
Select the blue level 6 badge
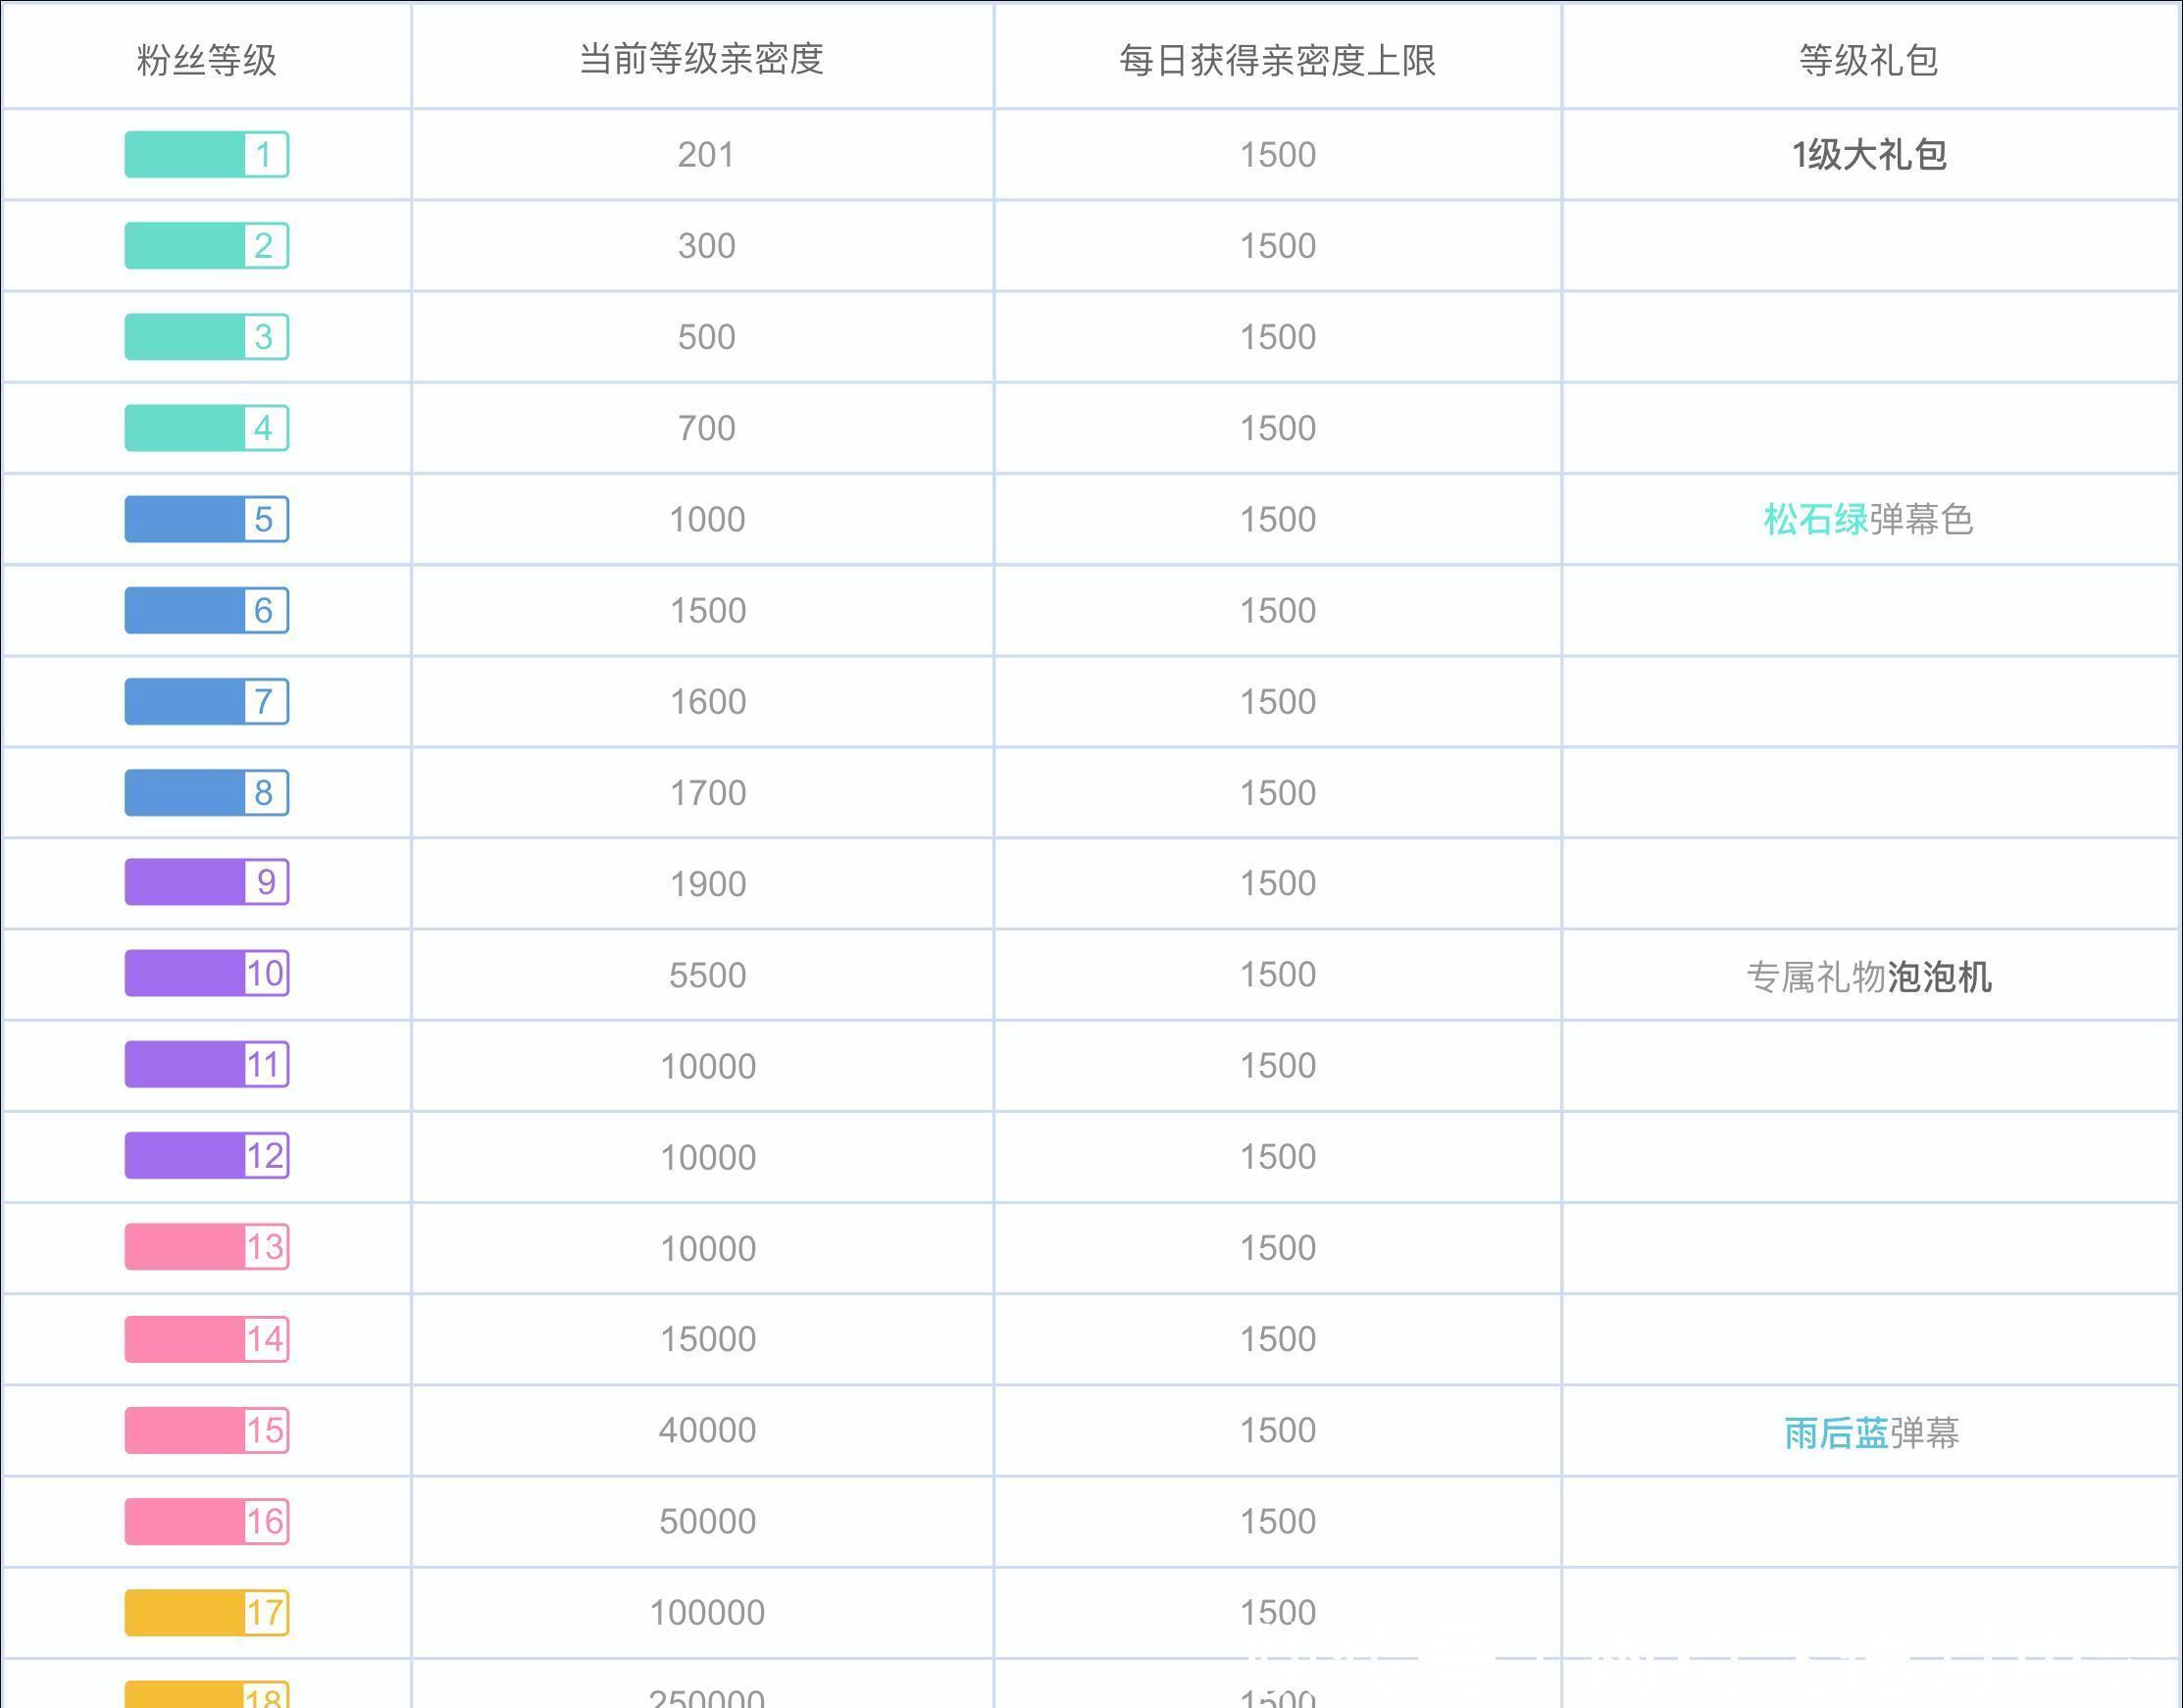207,610
